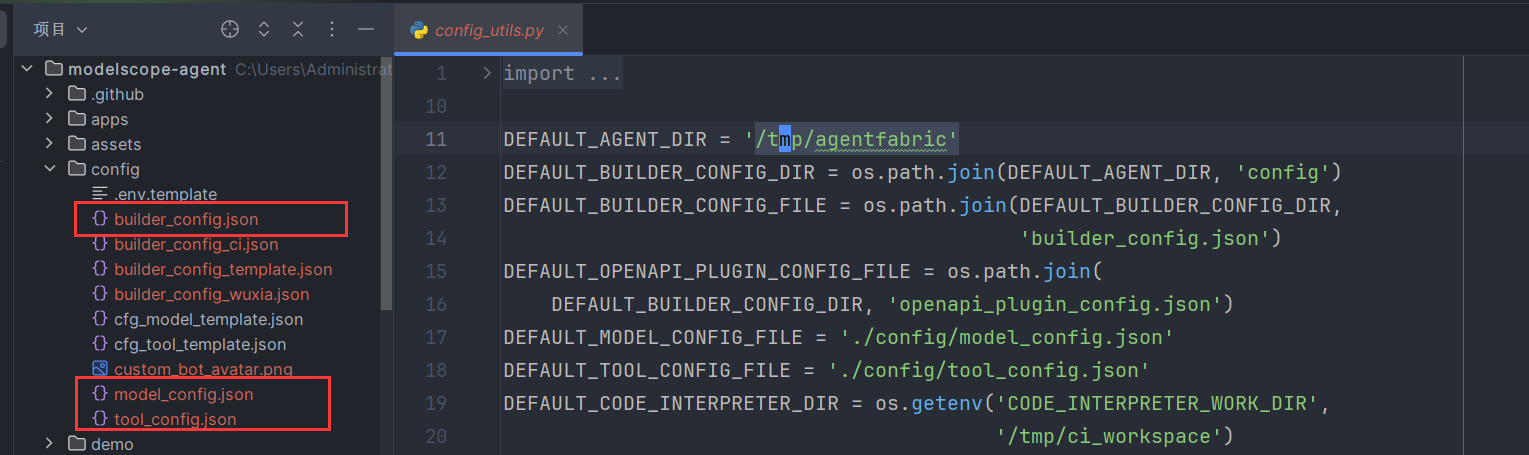Image resolution: width=1529 pixels, height=455 pixels.
Task: Click the .github folder icon
Action: (x=76, y=94)
